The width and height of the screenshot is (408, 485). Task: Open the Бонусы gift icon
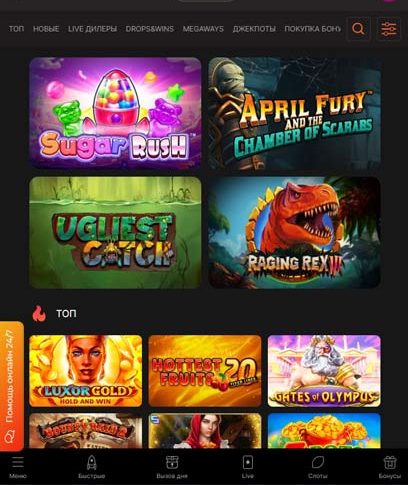[x=389, y=463]
